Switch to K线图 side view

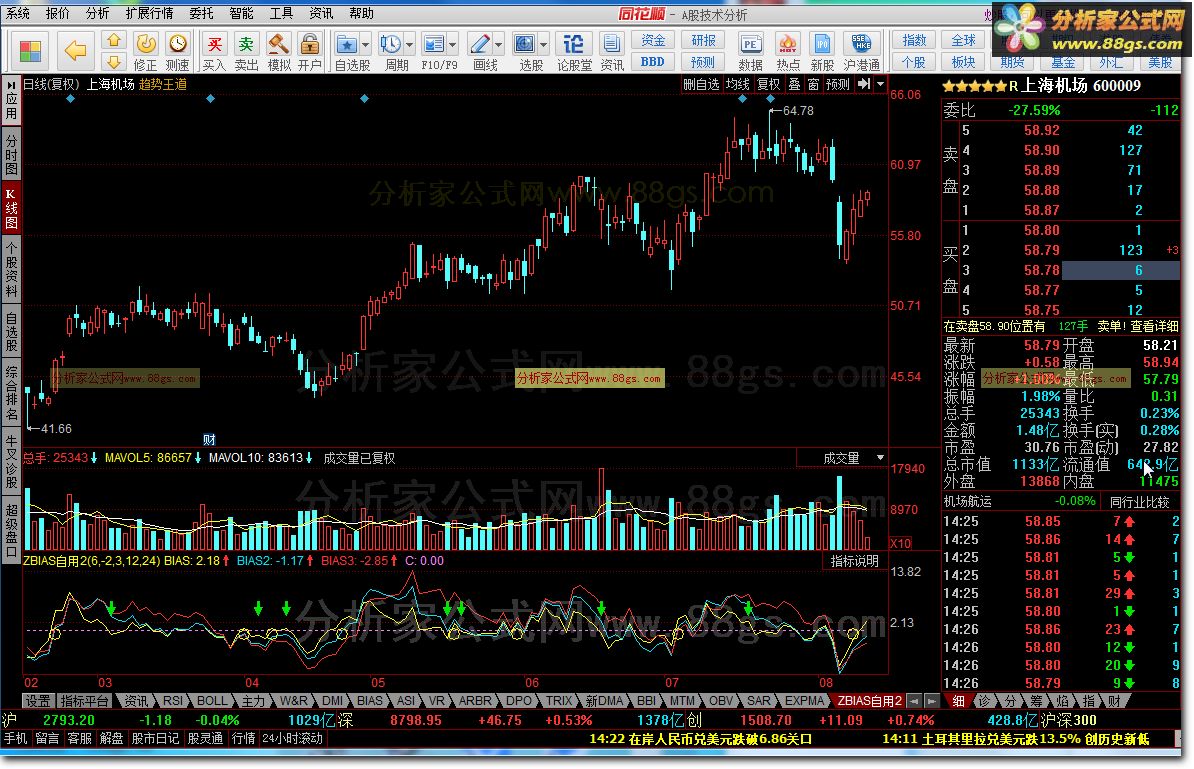[x=11, y=208]
